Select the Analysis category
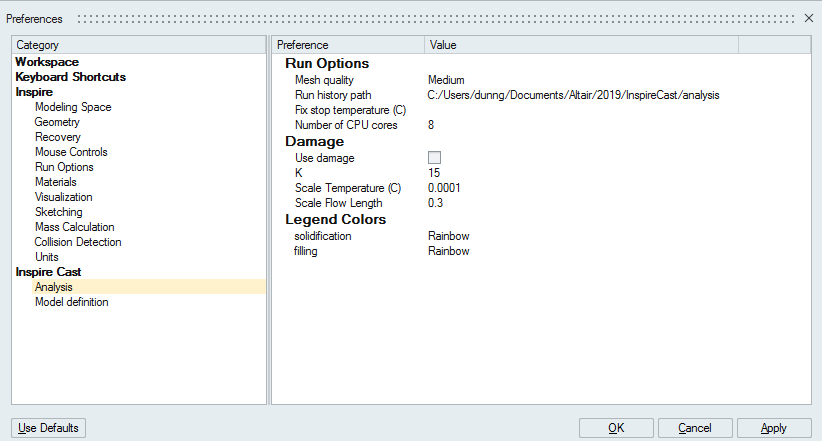Viewport: 822px width, 441px height. tap(148, 287)
